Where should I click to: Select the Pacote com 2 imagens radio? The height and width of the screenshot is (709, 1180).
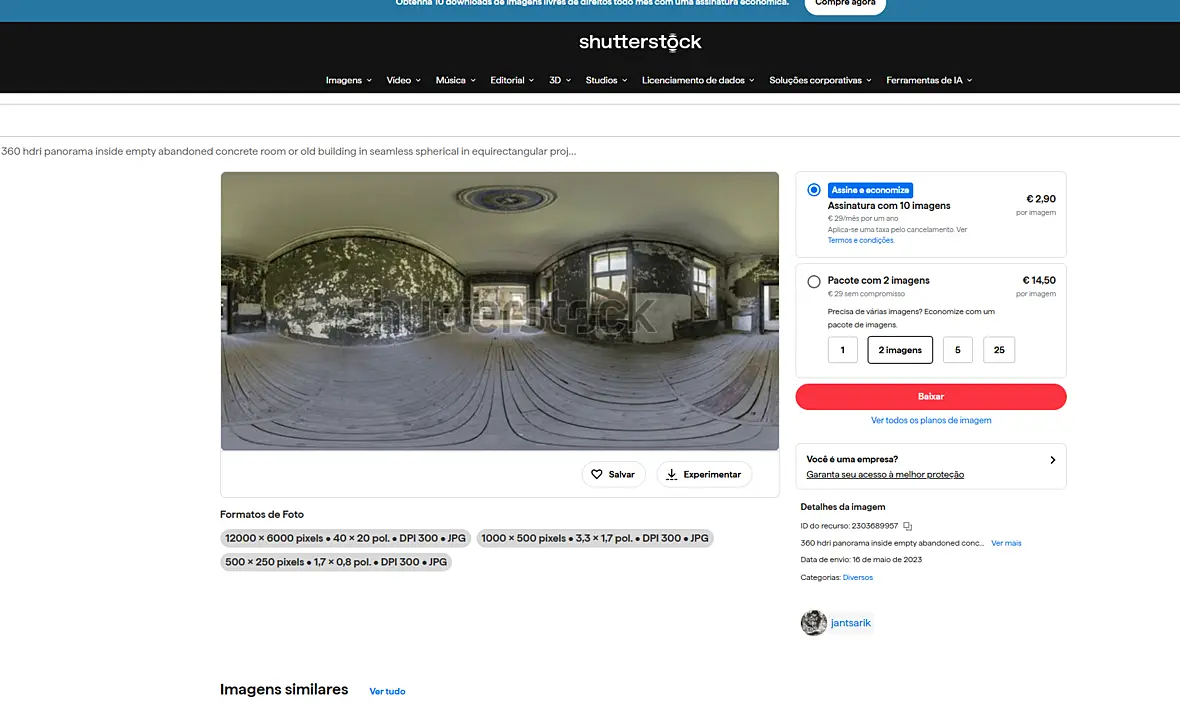coord(814,281)
